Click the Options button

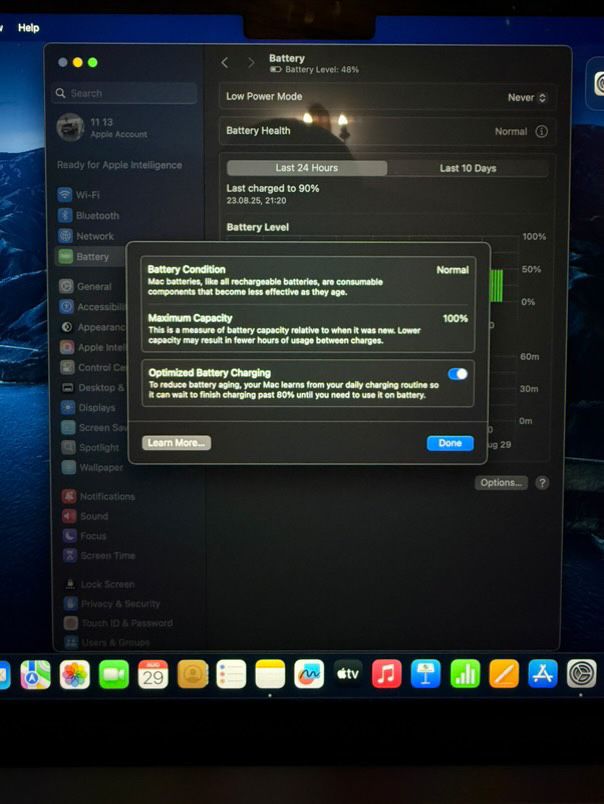click(x=501, y=483)
